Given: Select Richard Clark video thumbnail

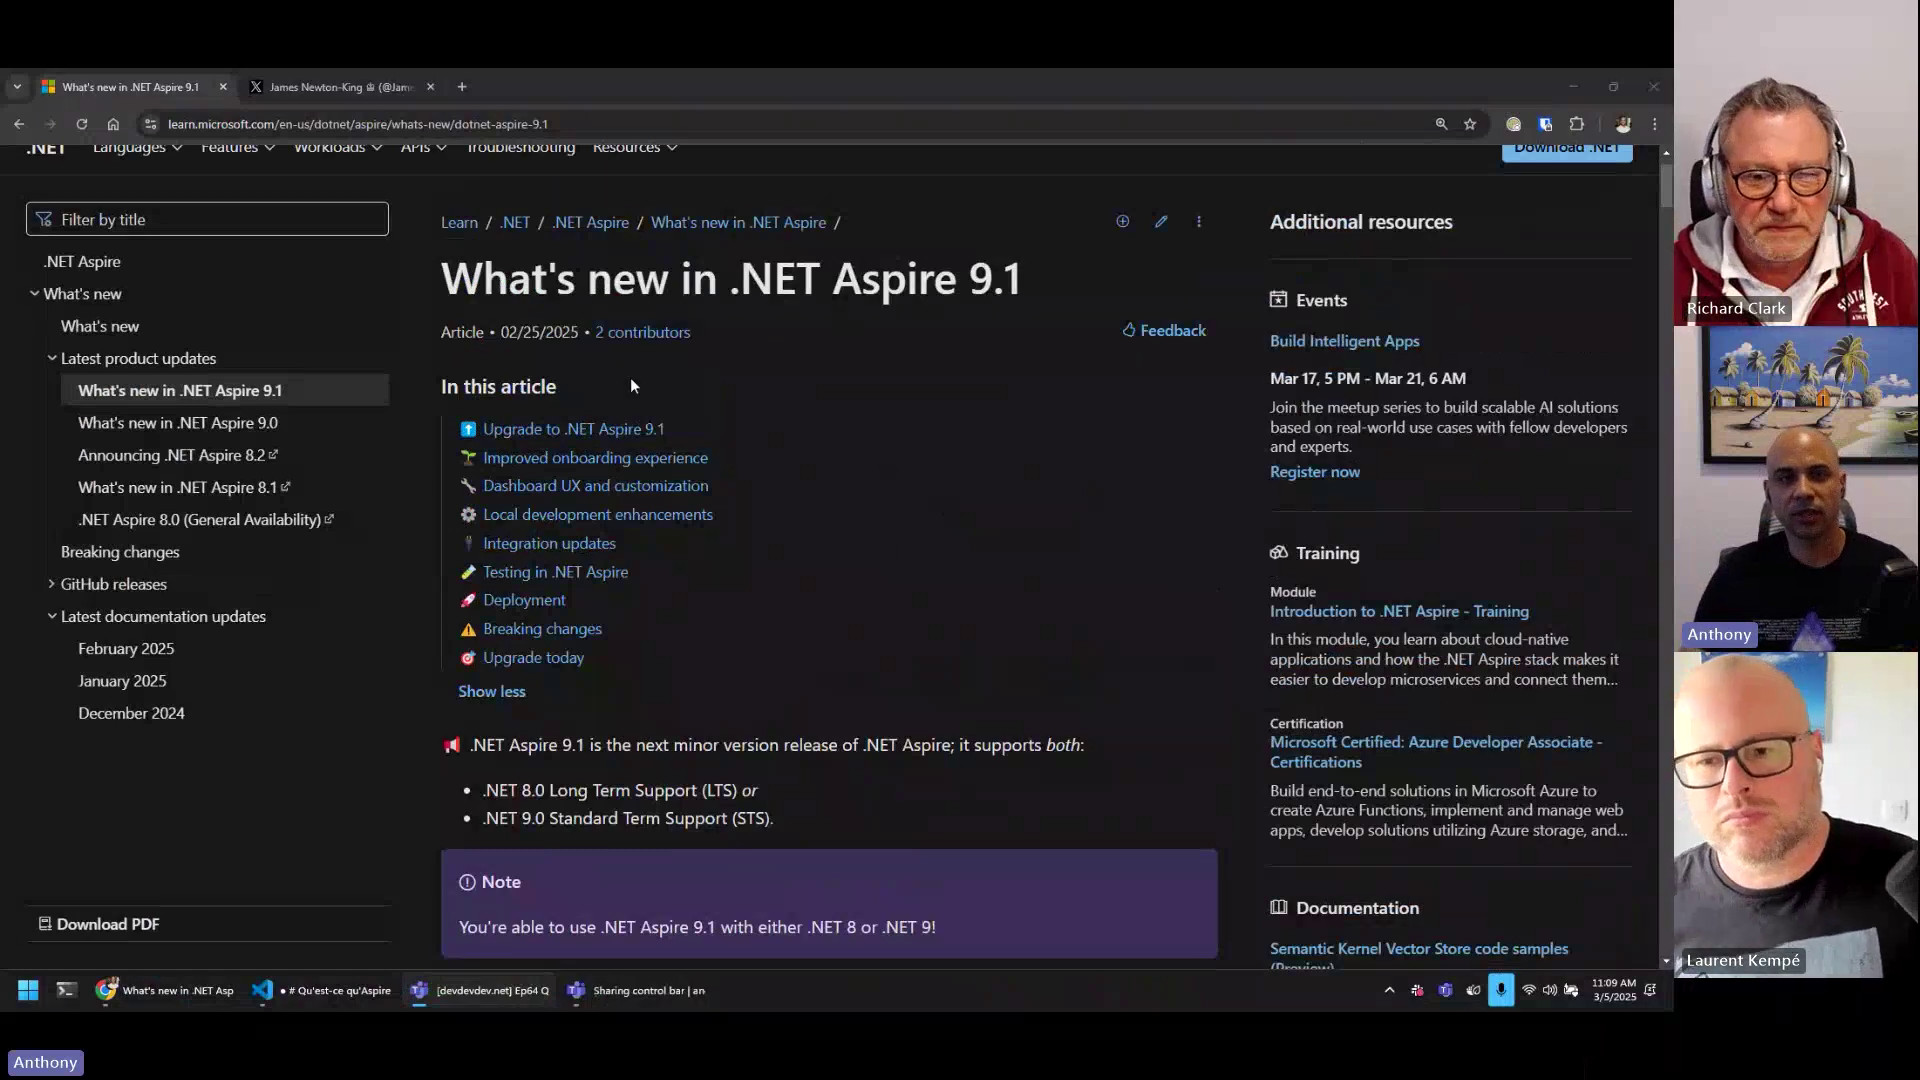Looking at the screenshot, I should (x=1796, y=163).
